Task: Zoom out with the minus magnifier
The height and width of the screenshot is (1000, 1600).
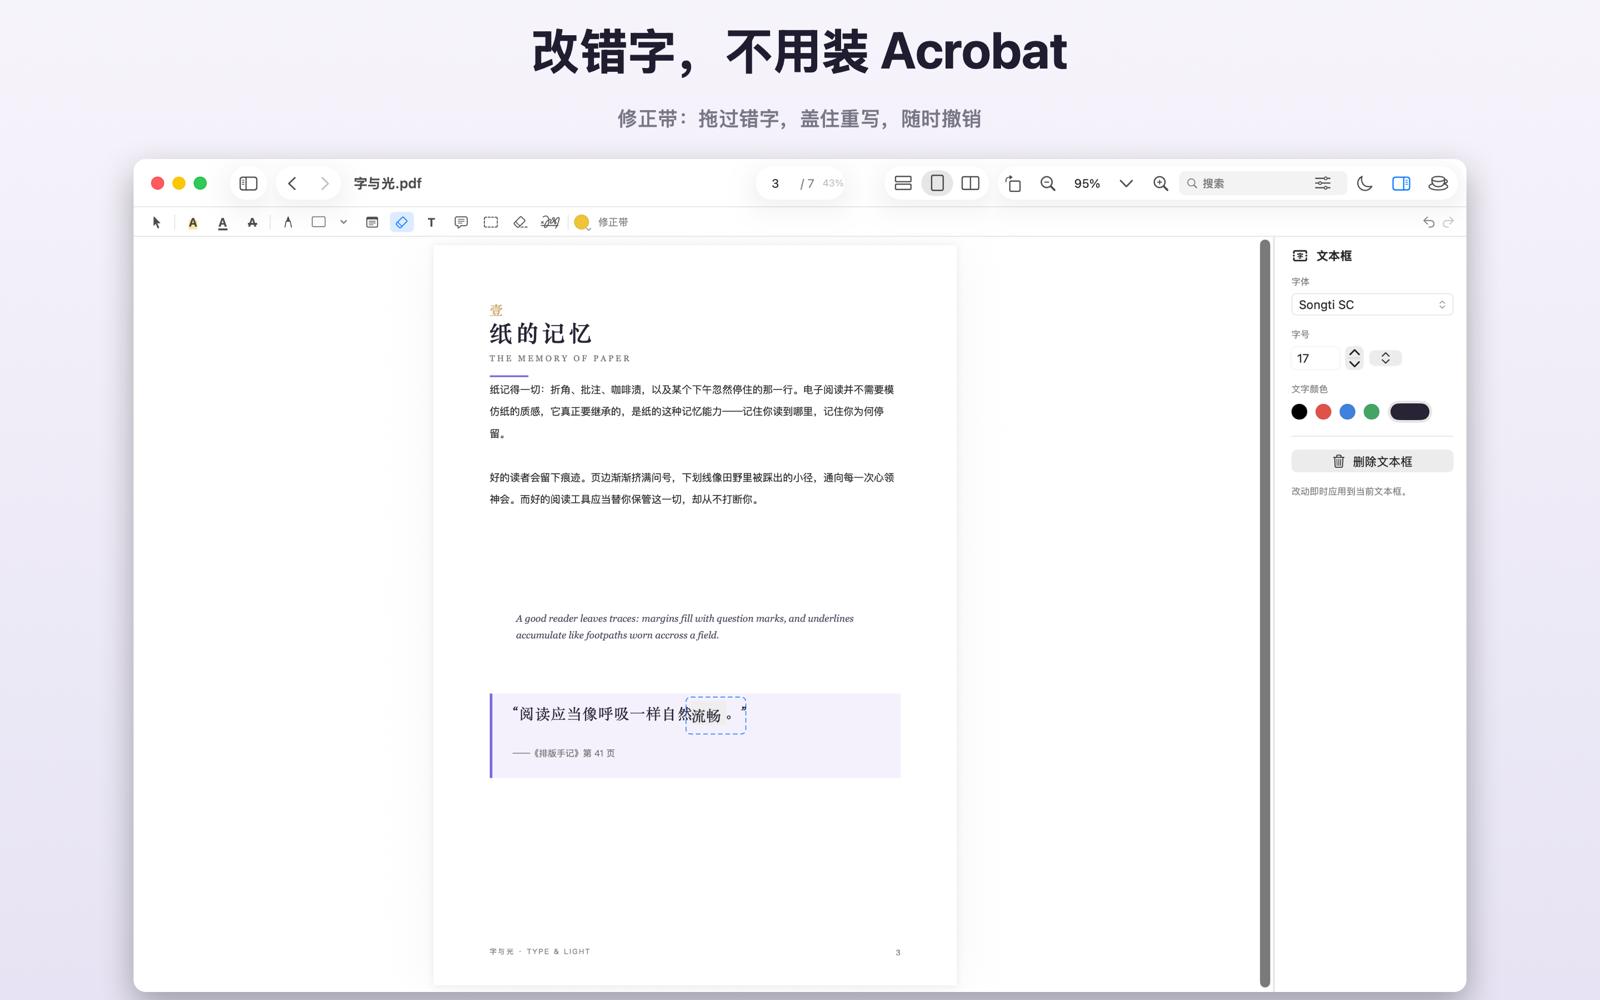Action: point(1048,183)
